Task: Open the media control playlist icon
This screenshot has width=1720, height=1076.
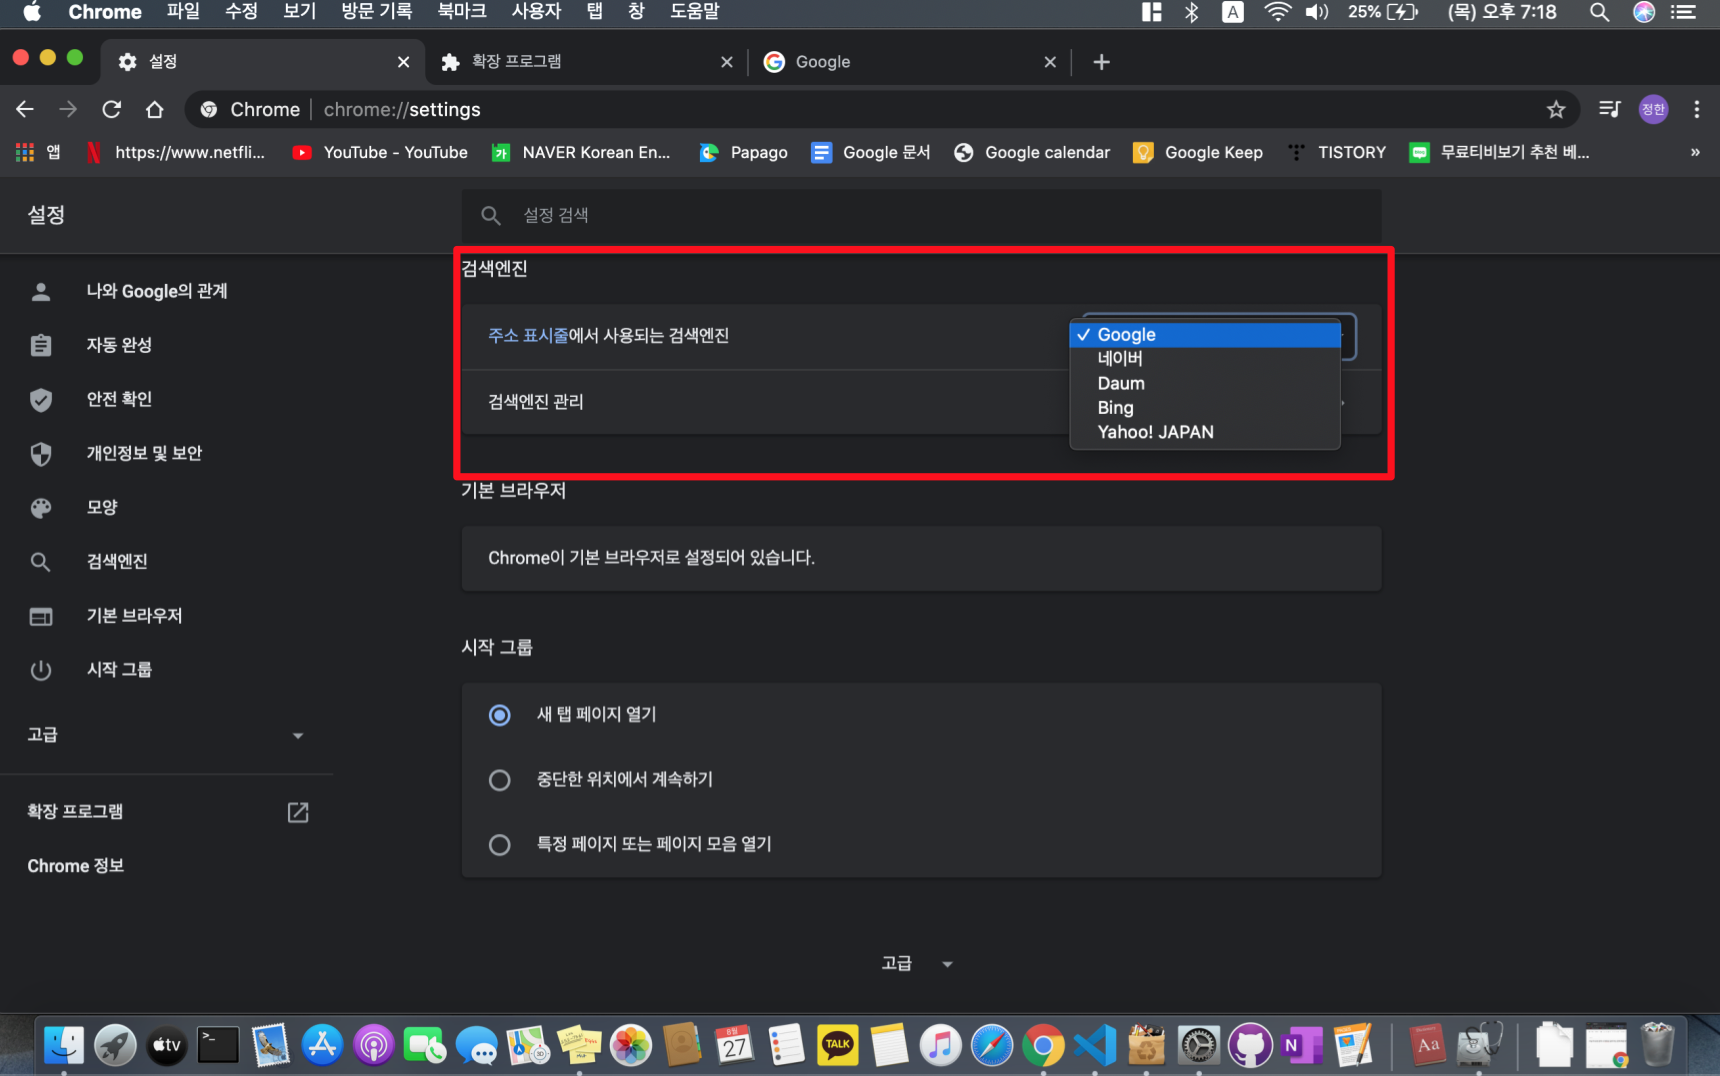Action: 1609,109
